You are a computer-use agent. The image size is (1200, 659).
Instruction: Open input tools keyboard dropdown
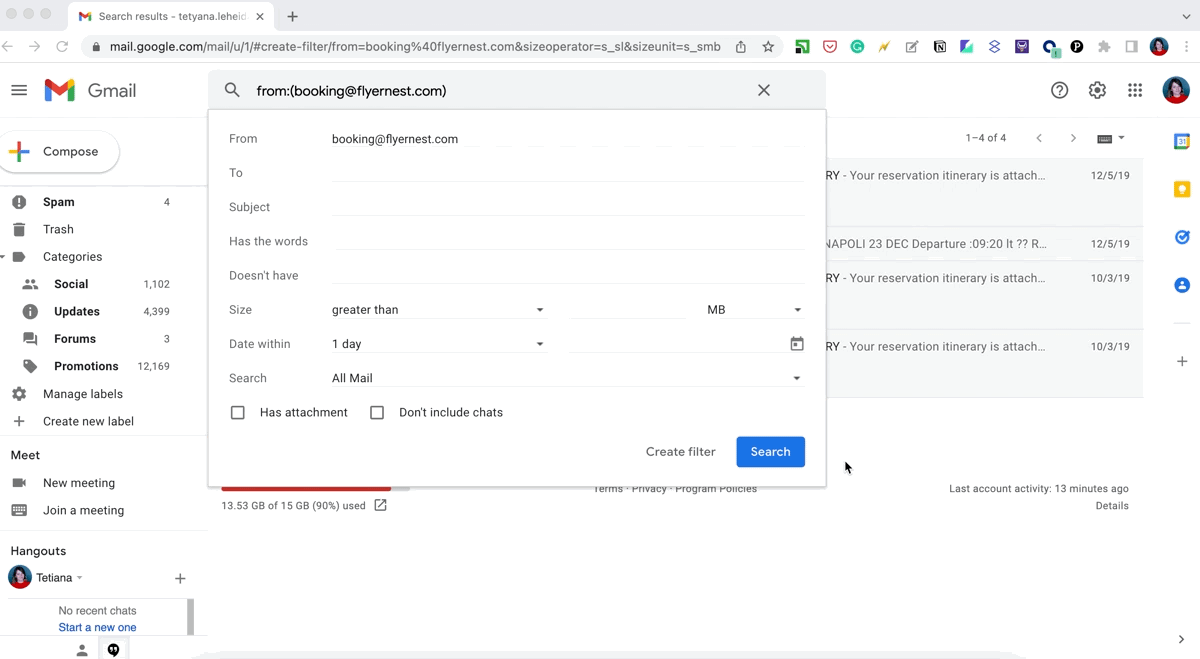[x=1111, y=138]
